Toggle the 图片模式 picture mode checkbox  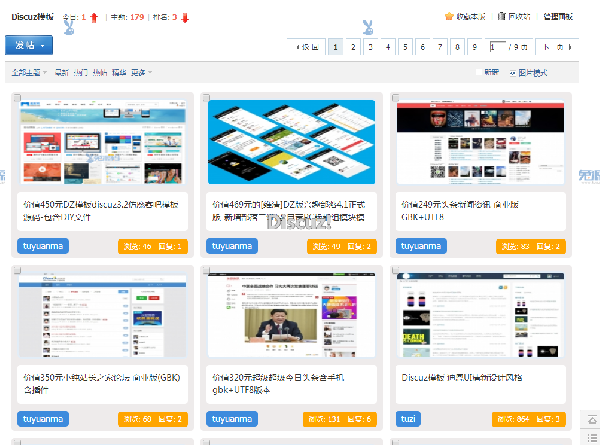point(513,73)
